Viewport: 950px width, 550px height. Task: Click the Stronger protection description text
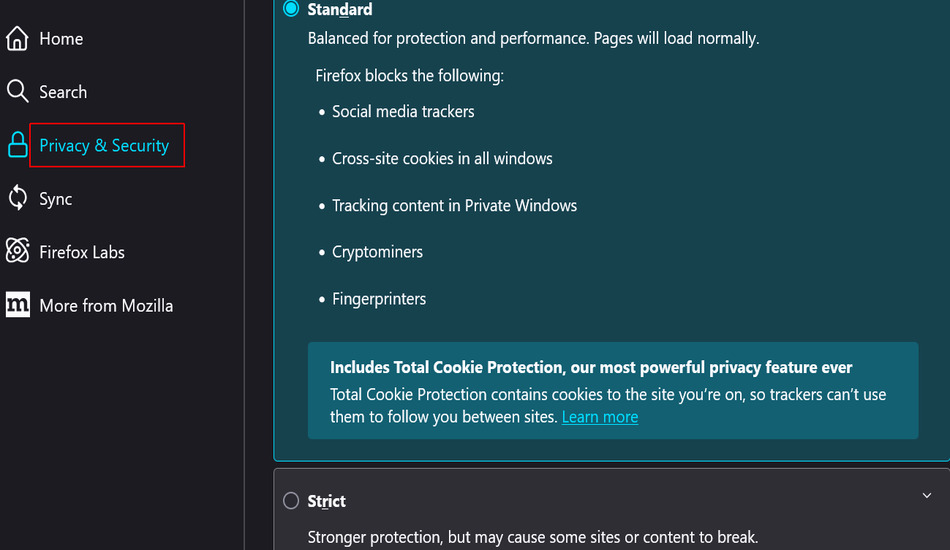coord(533,537)
